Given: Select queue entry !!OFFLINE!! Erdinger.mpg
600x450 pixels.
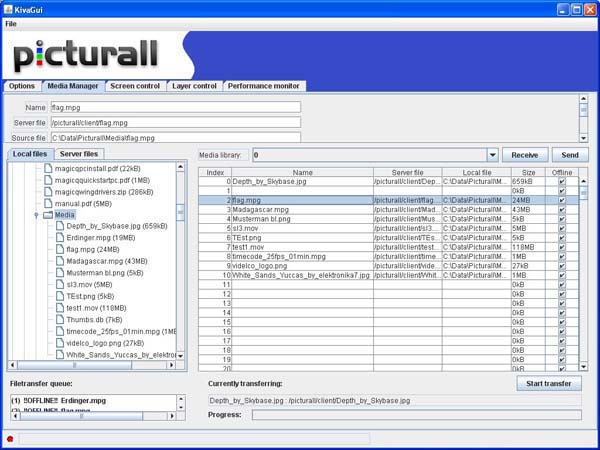Looking at the screenshot, I should coord(59,401).
